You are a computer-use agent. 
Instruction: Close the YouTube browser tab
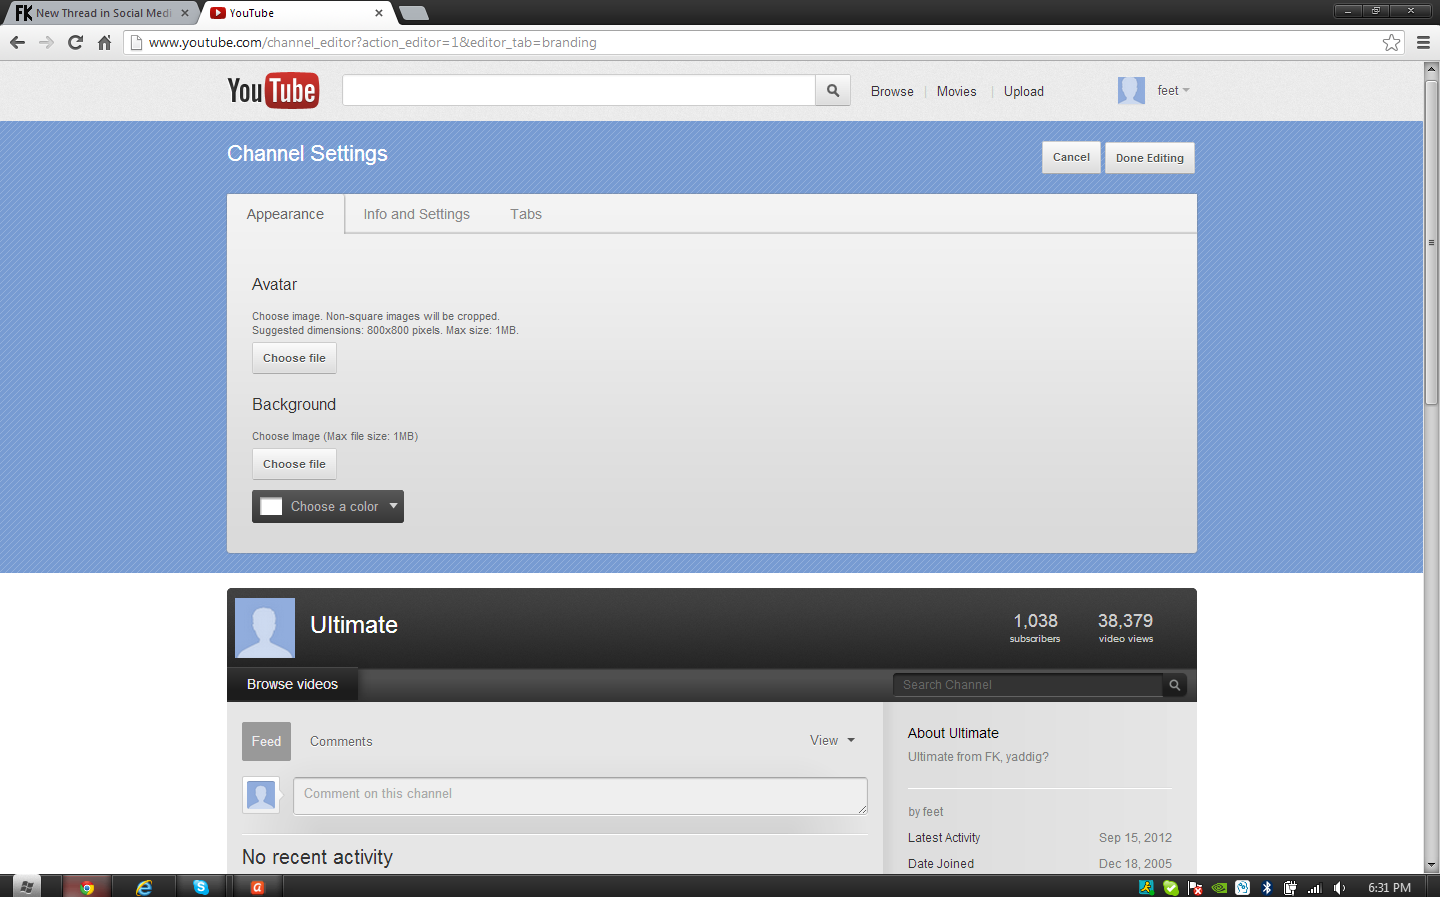(x=379, y=13)
